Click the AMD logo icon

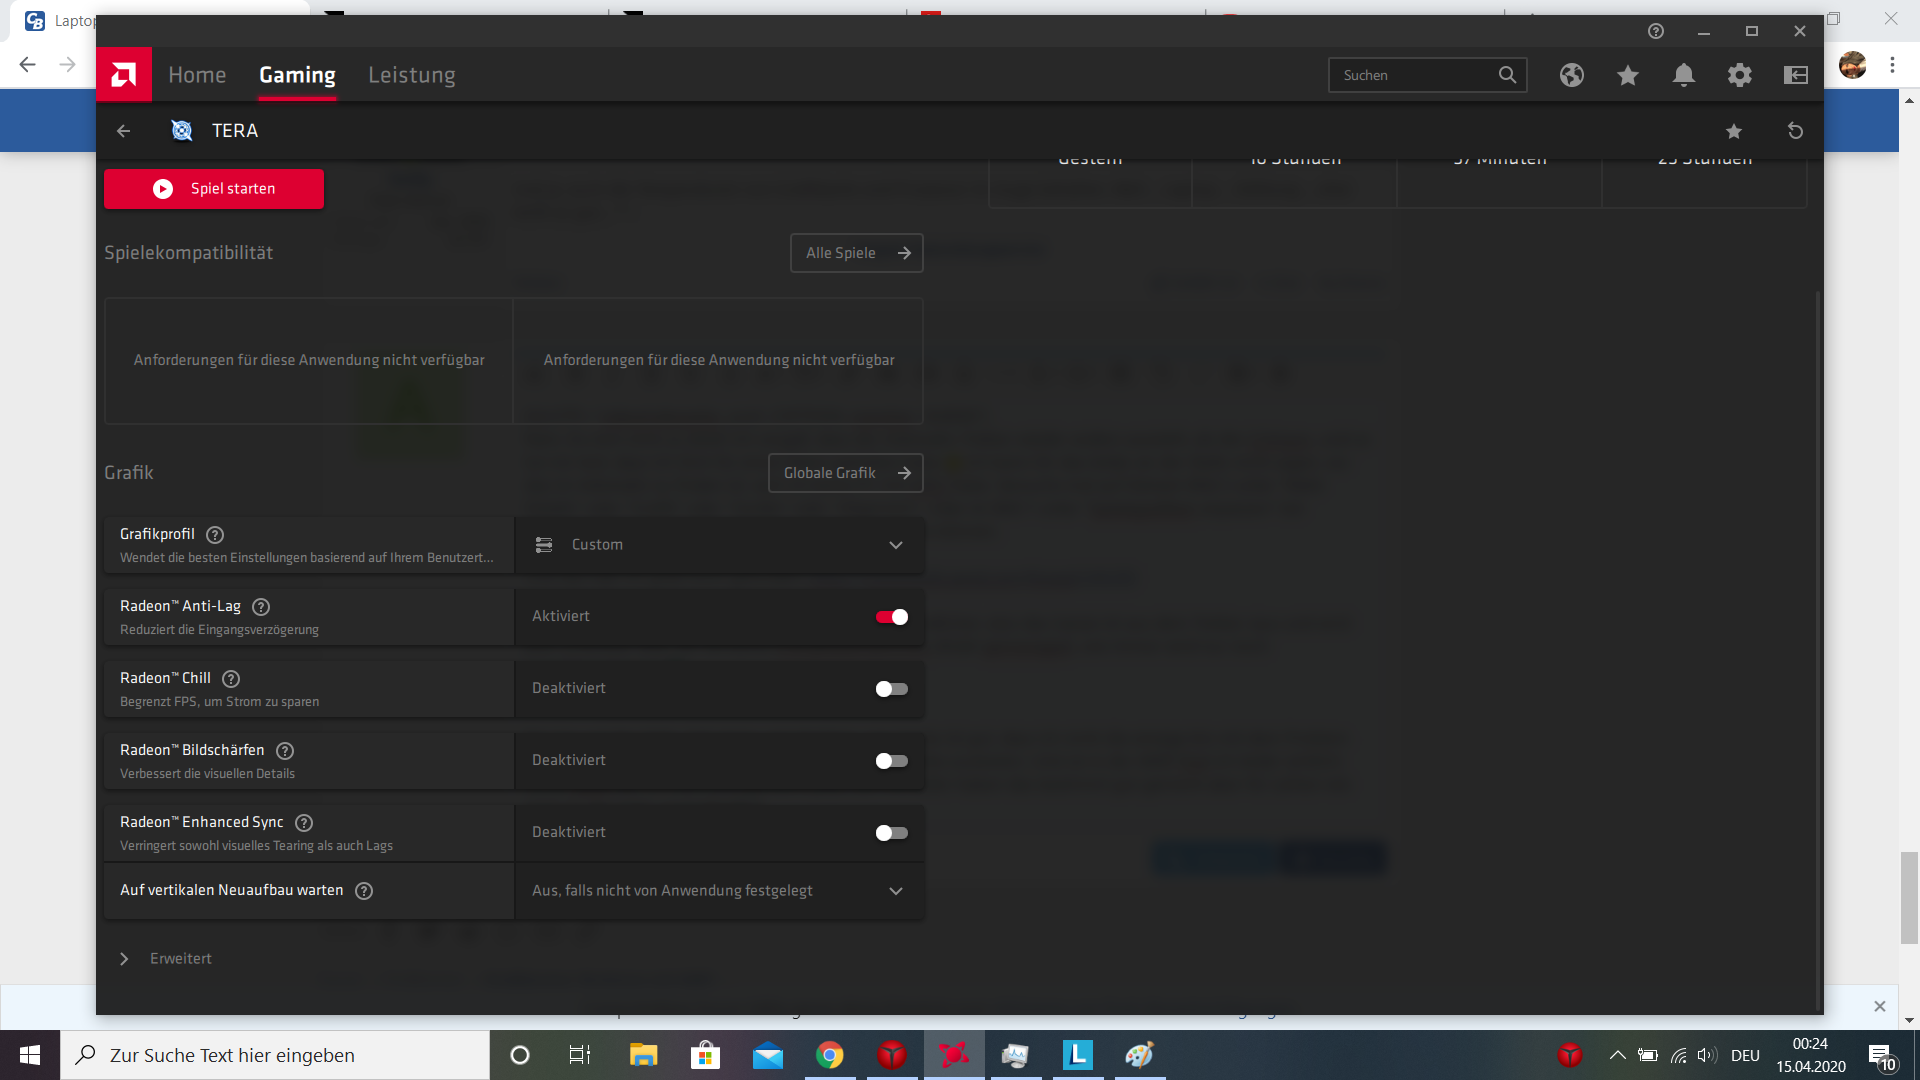coord(124,75)
